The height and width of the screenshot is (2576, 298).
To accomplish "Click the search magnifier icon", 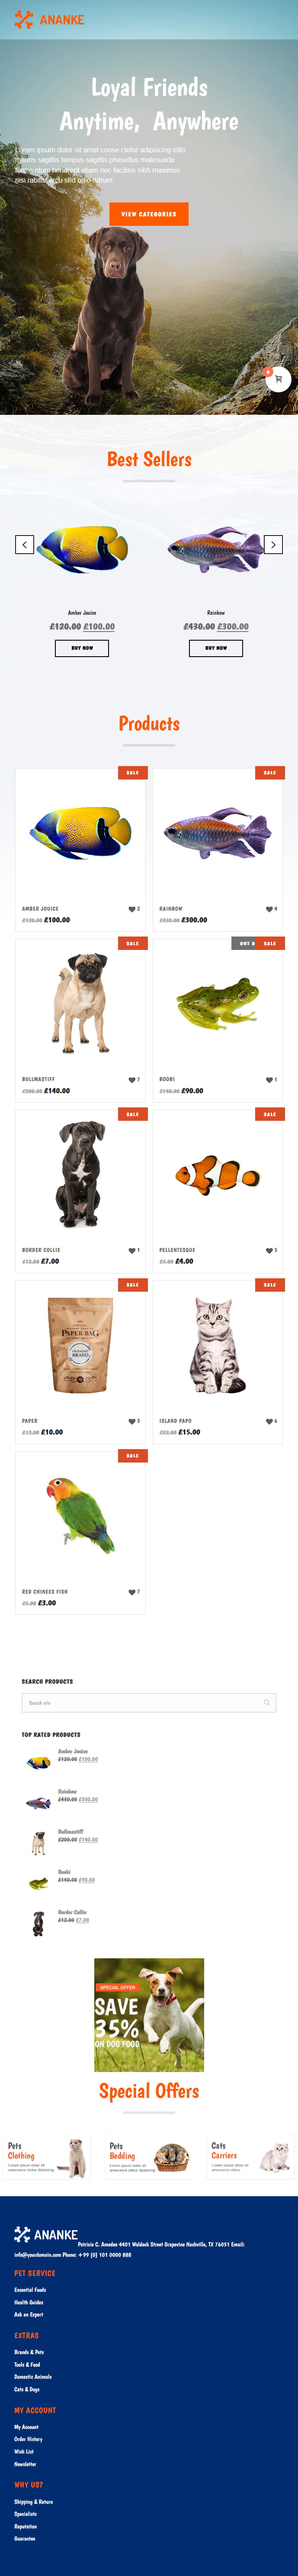I will [267, 1703].
